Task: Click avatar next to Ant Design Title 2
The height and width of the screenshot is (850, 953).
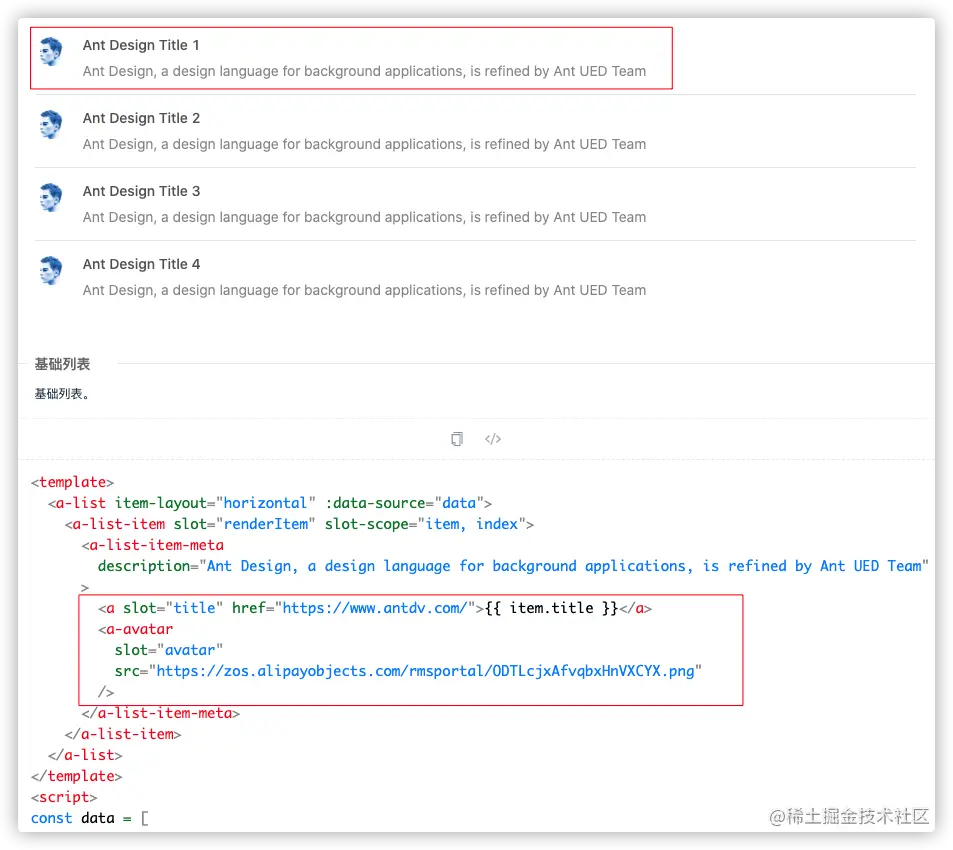Action: point(51,124)
